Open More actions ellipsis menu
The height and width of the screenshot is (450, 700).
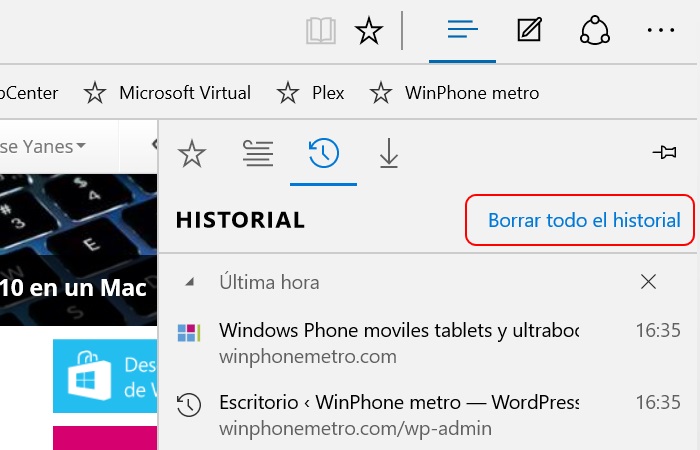coord(661,30)
